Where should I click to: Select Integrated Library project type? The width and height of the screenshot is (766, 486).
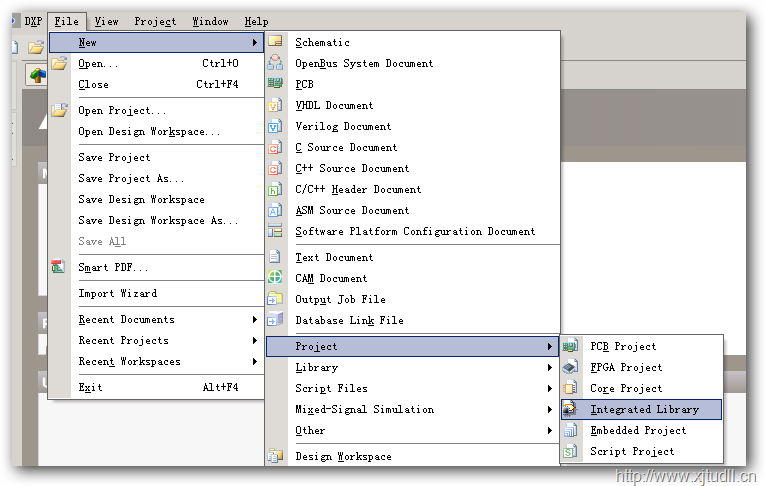(x=644, y=409)
